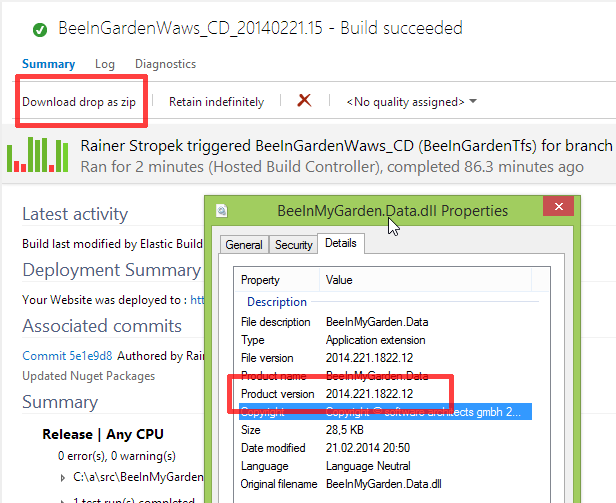The height and width of the screenshot is (503, 616).
Task: Select the Details tab in Properties dialog
Action: (341, 243)
